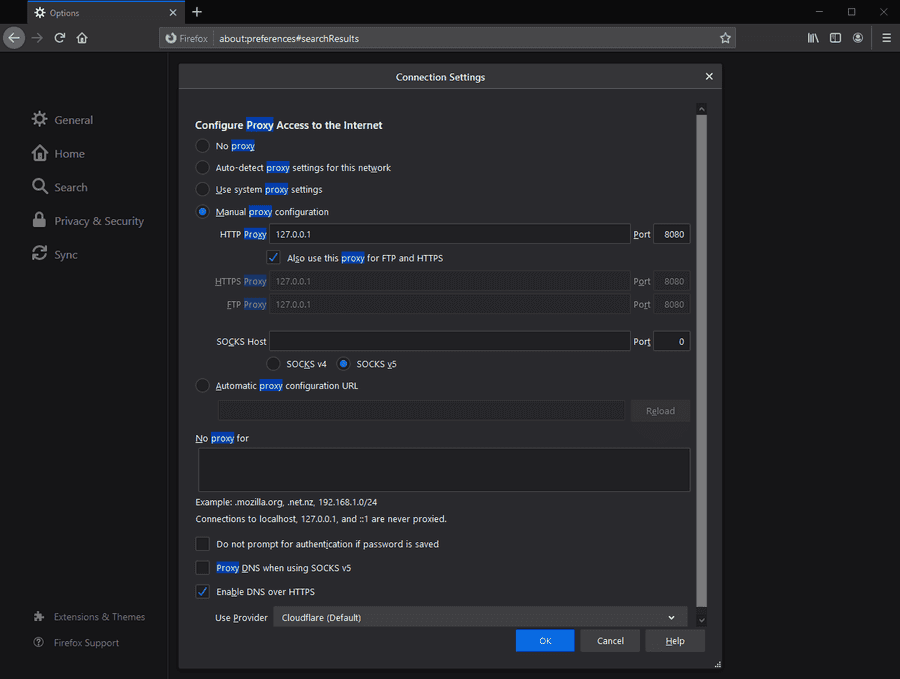This screenshot has width=900, height=679.
Task: Open the hamburger application menu
Action: pos(886,38)
